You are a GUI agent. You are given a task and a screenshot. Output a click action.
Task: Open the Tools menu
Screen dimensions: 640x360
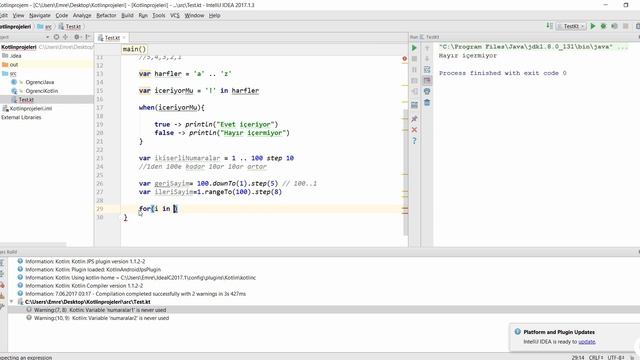(x=159, y=16)
